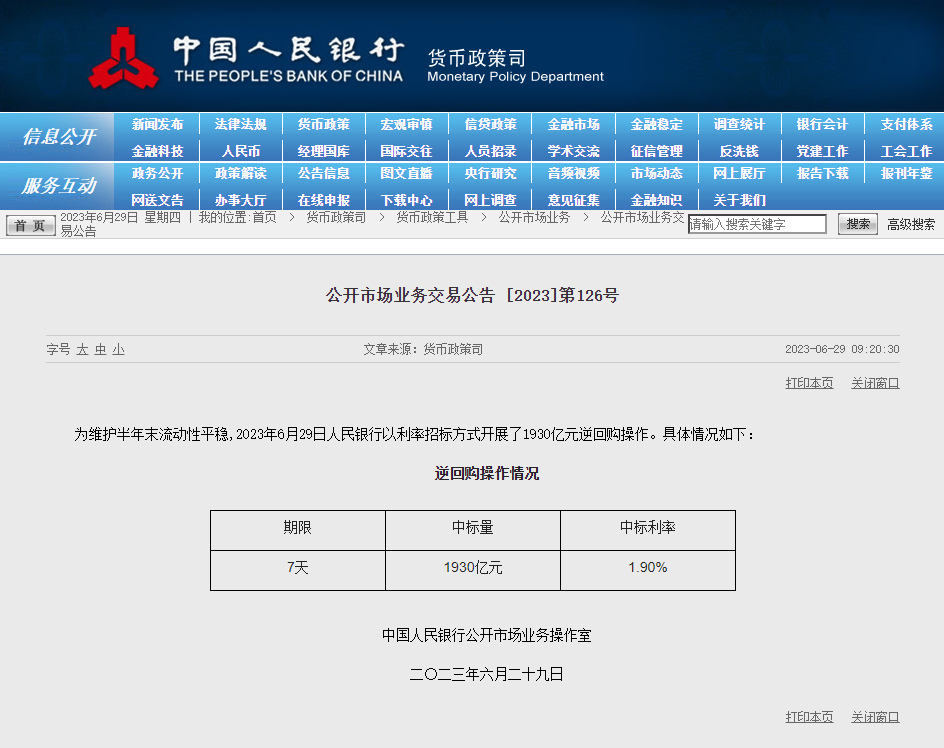Select 调查统计 in the navigation bar

pos(739,125)
